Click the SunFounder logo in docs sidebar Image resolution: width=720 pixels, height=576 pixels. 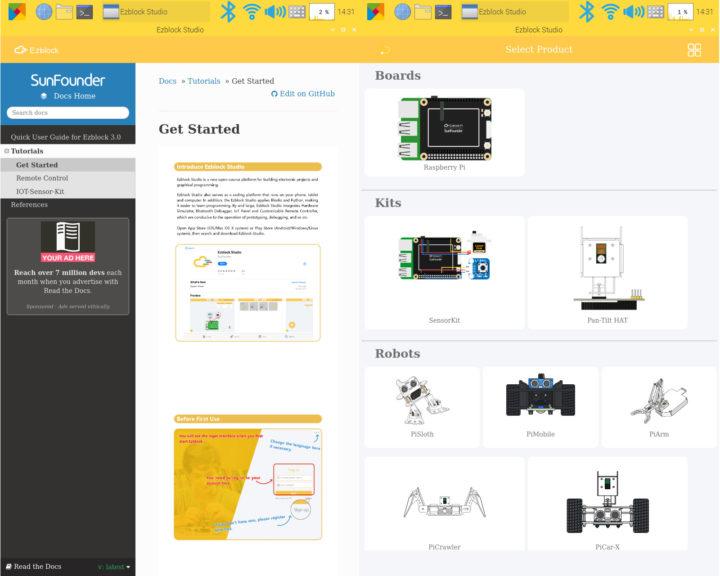pyautogui.click(x=68, y=80)
